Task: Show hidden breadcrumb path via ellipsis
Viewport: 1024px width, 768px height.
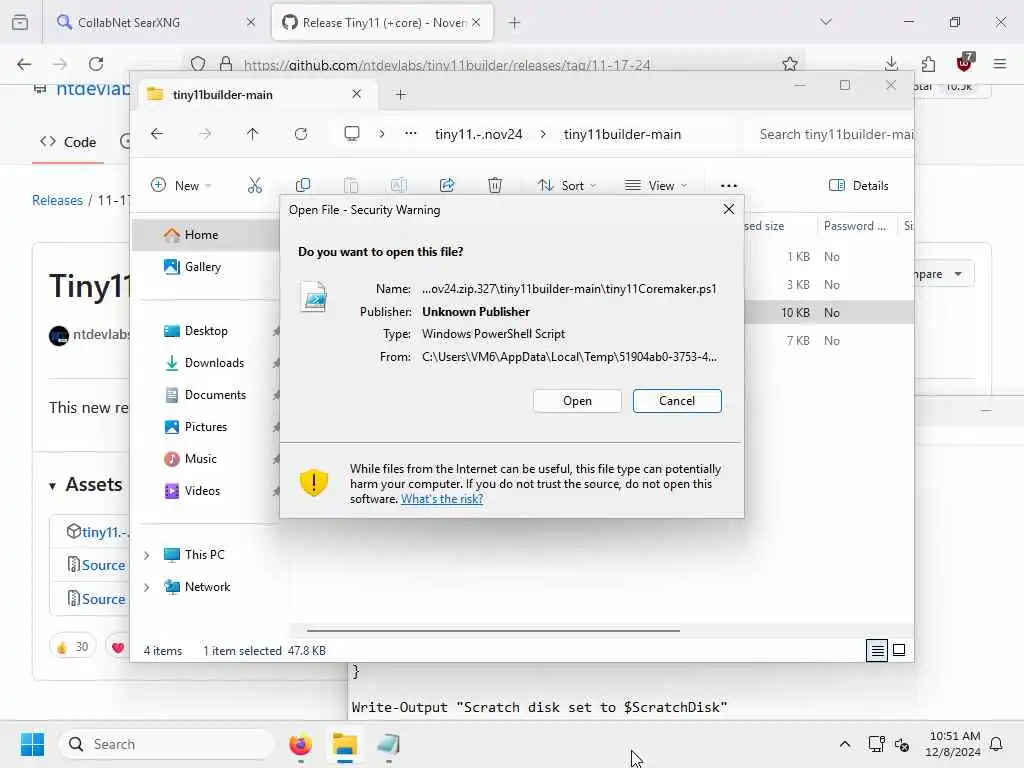Action: pos(410,134)
